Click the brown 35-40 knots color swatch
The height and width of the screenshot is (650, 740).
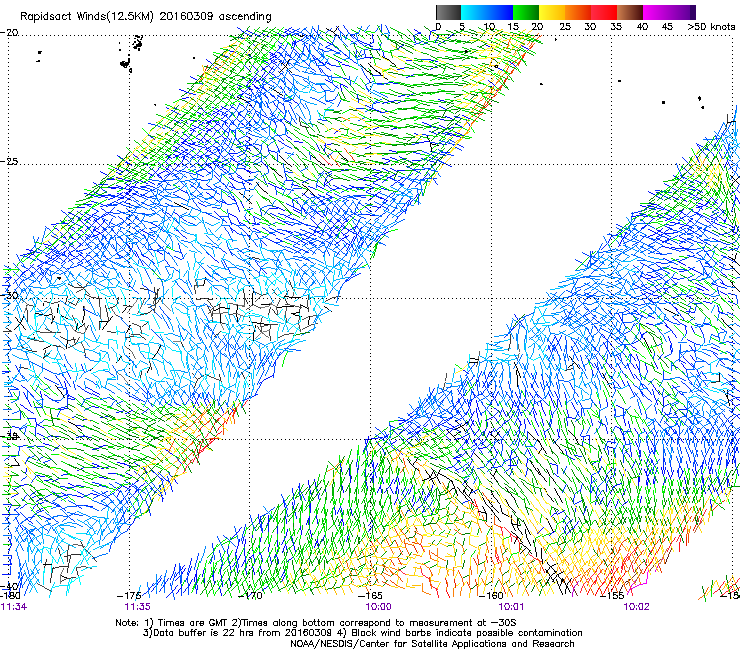(631, 12)
